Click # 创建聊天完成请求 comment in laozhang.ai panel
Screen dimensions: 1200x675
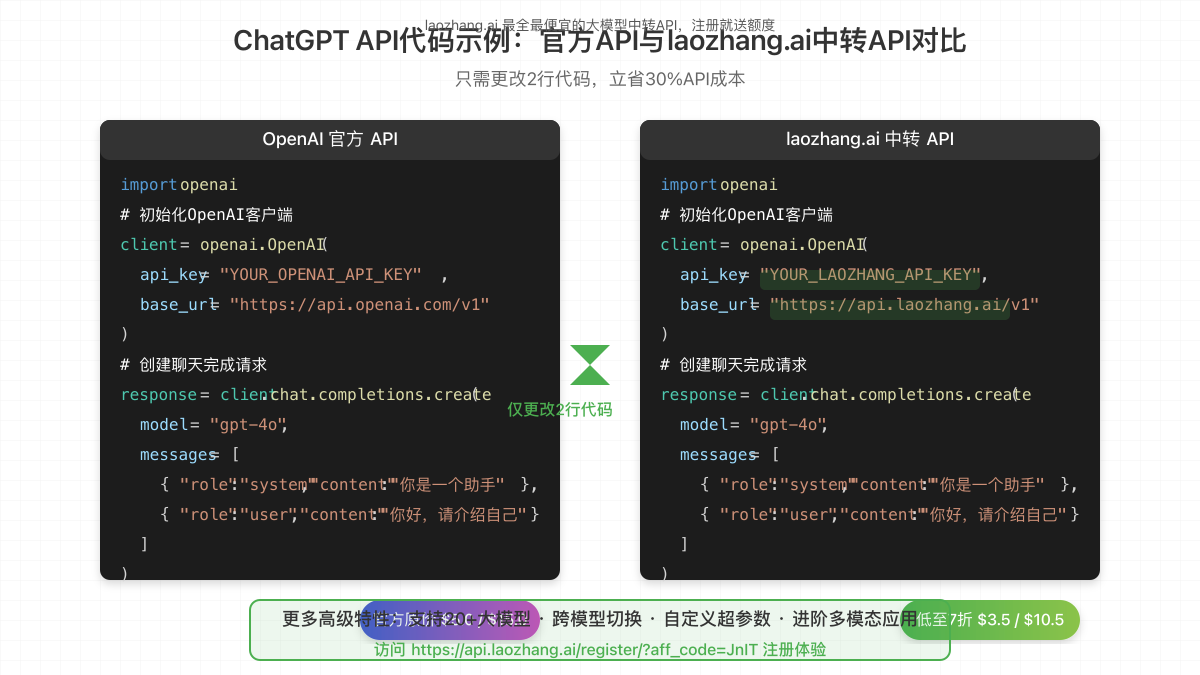pos(734,365)
